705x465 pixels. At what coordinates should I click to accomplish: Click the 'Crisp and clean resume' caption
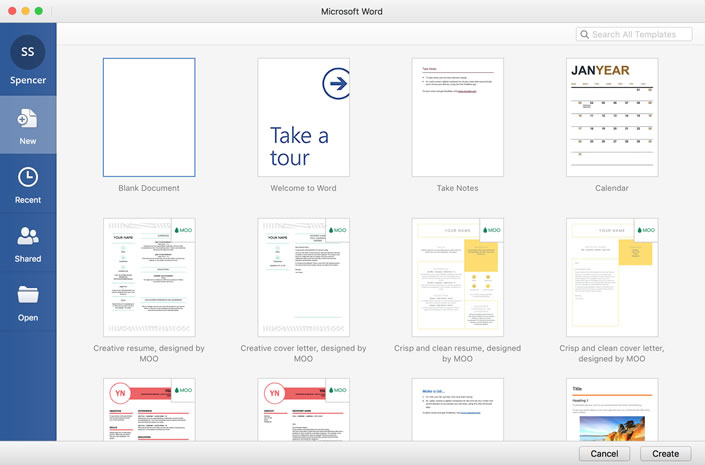457,353
